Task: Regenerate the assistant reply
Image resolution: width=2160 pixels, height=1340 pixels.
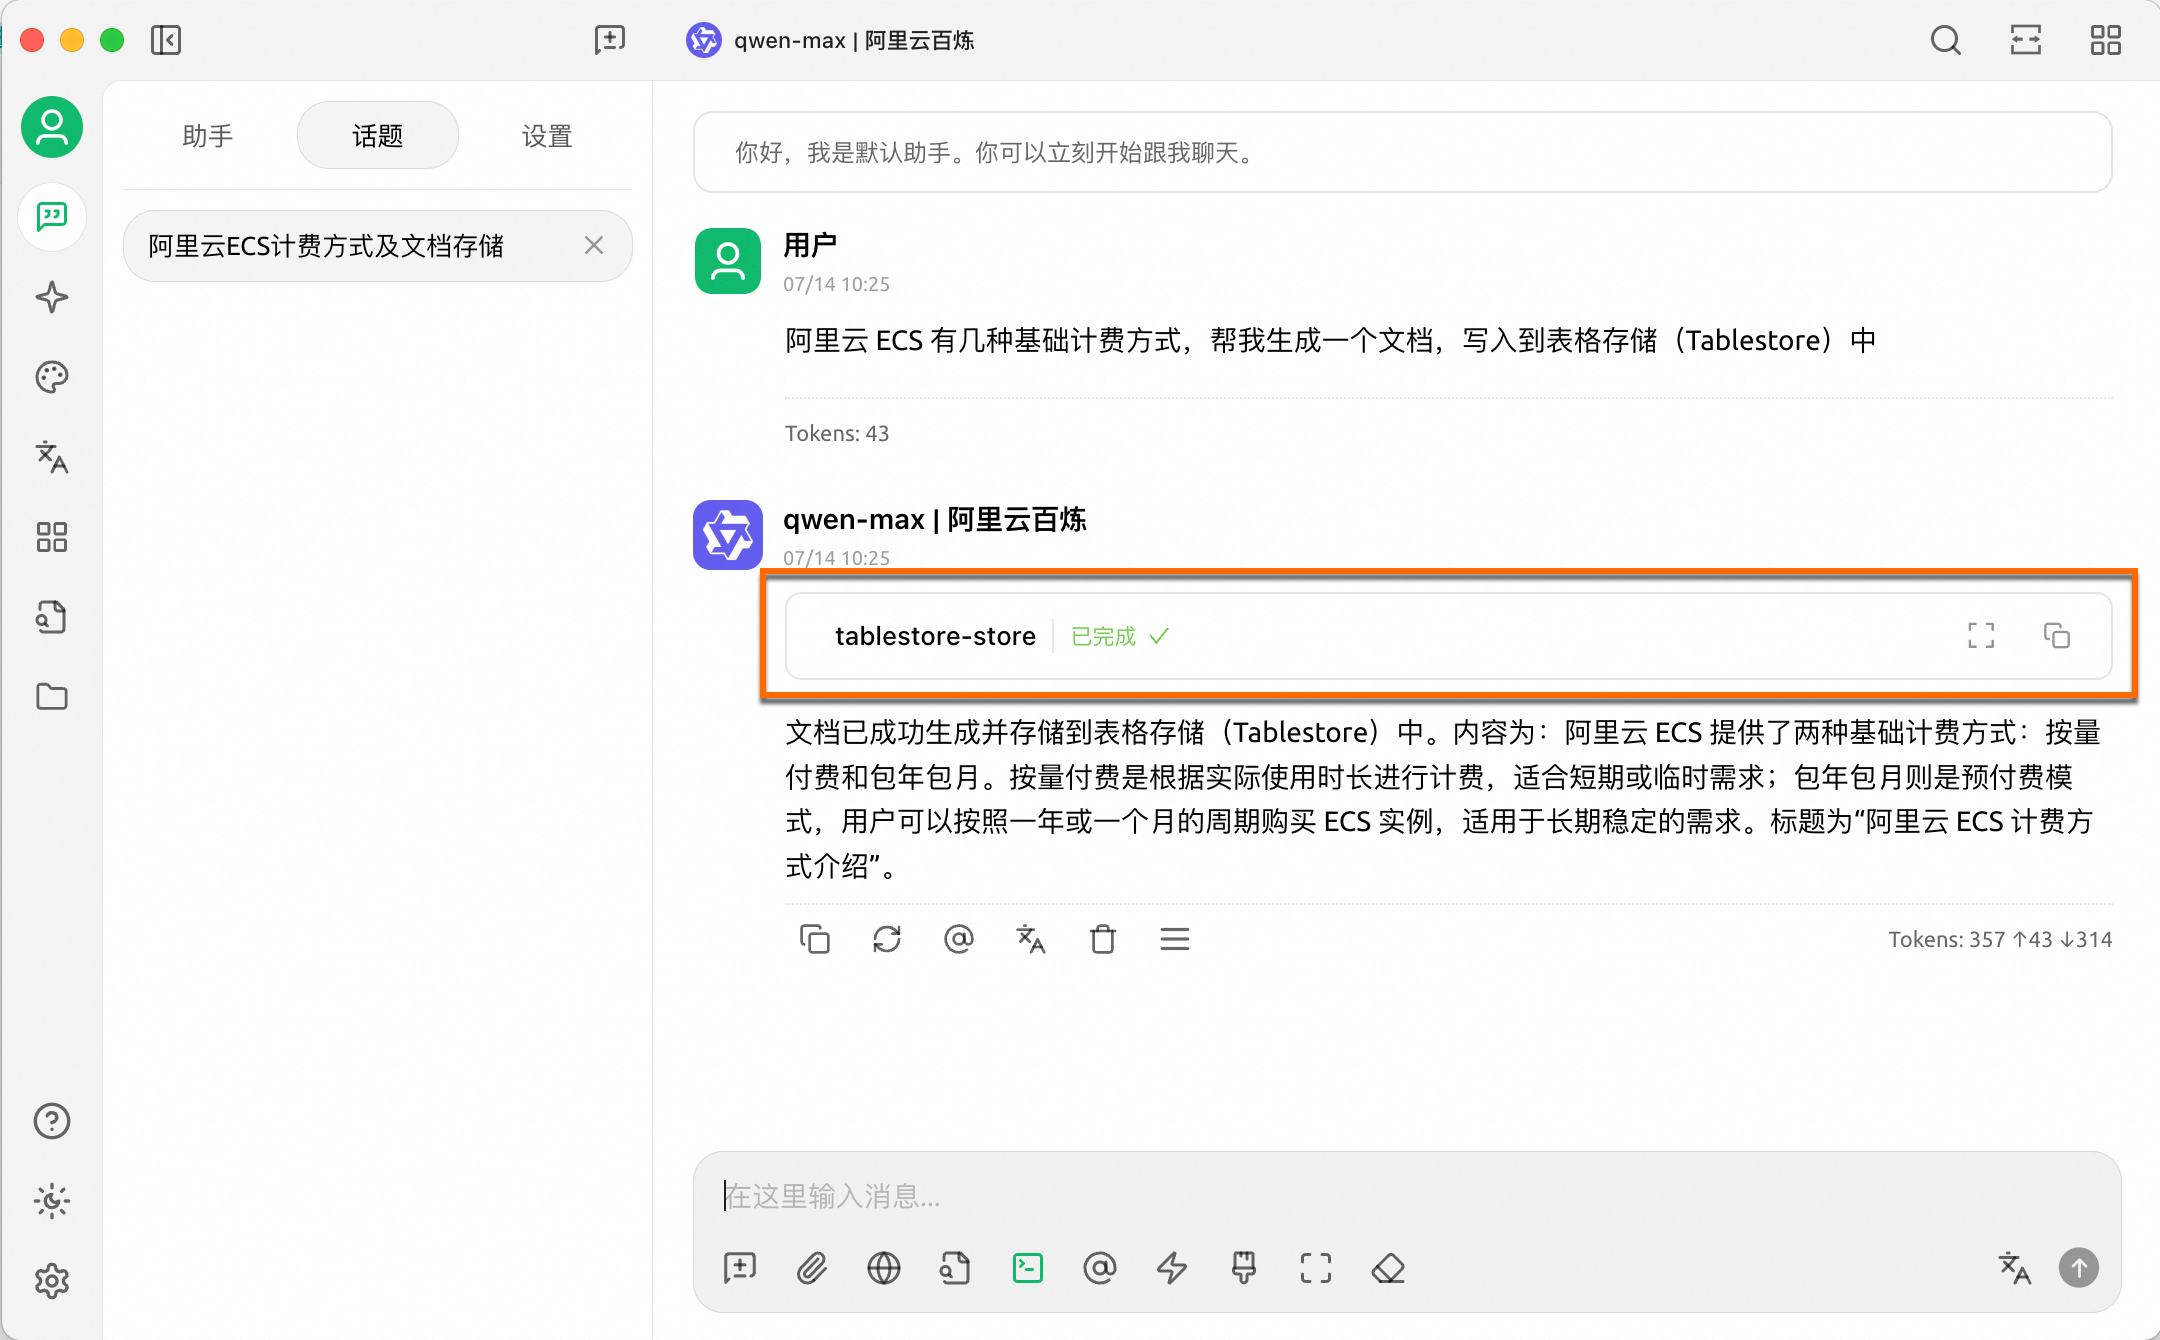Action: pos(886,939)
